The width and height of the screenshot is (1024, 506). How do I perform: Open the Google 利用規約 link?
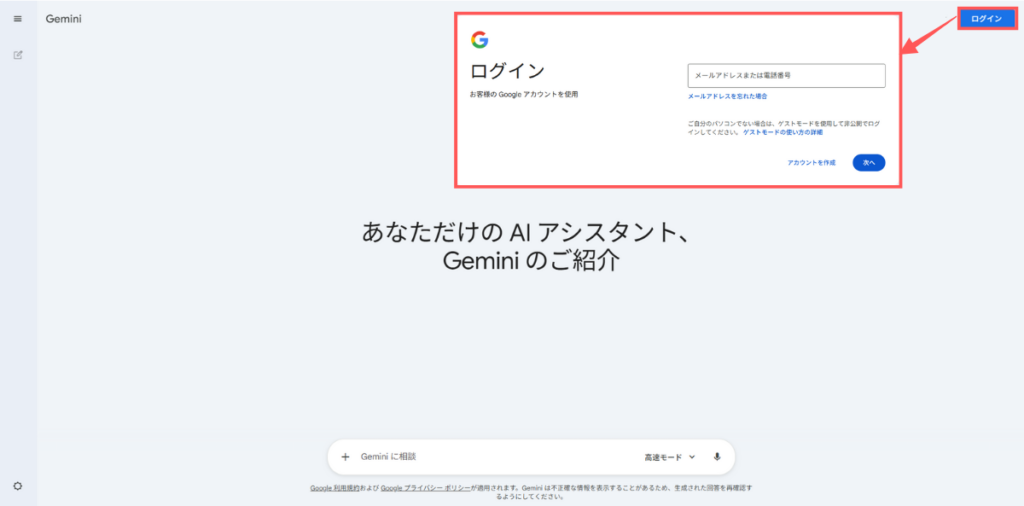coord(334,488)
